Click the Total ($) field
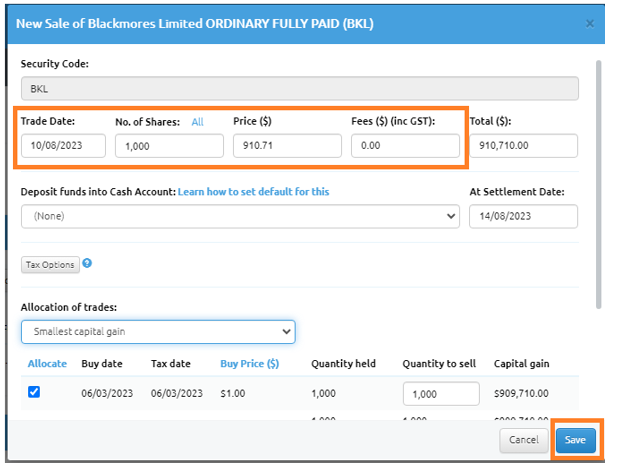 click(523, 146)
